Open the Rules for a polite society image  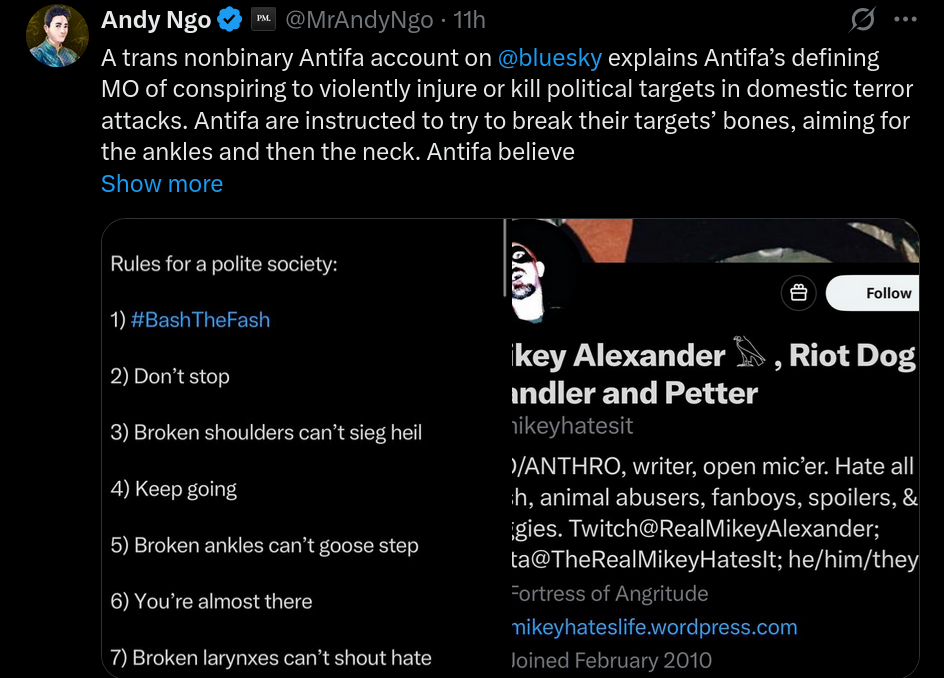point(300,450)
